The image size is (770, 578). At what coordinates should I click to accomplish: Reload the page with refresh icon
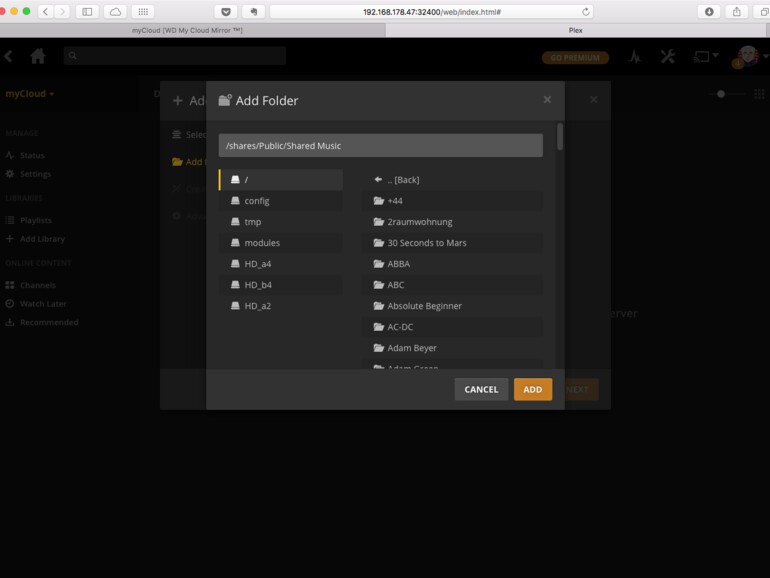585,12
